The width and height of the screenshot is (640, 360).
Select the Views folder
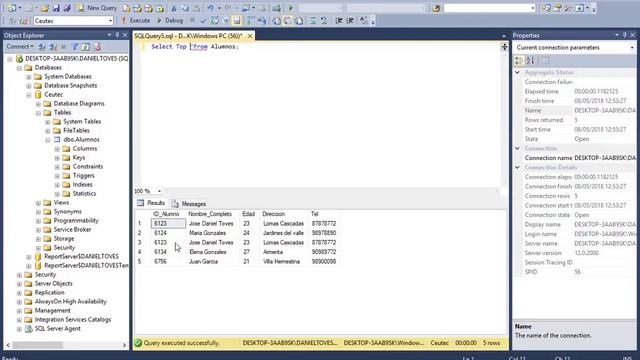tap(61, 202)
